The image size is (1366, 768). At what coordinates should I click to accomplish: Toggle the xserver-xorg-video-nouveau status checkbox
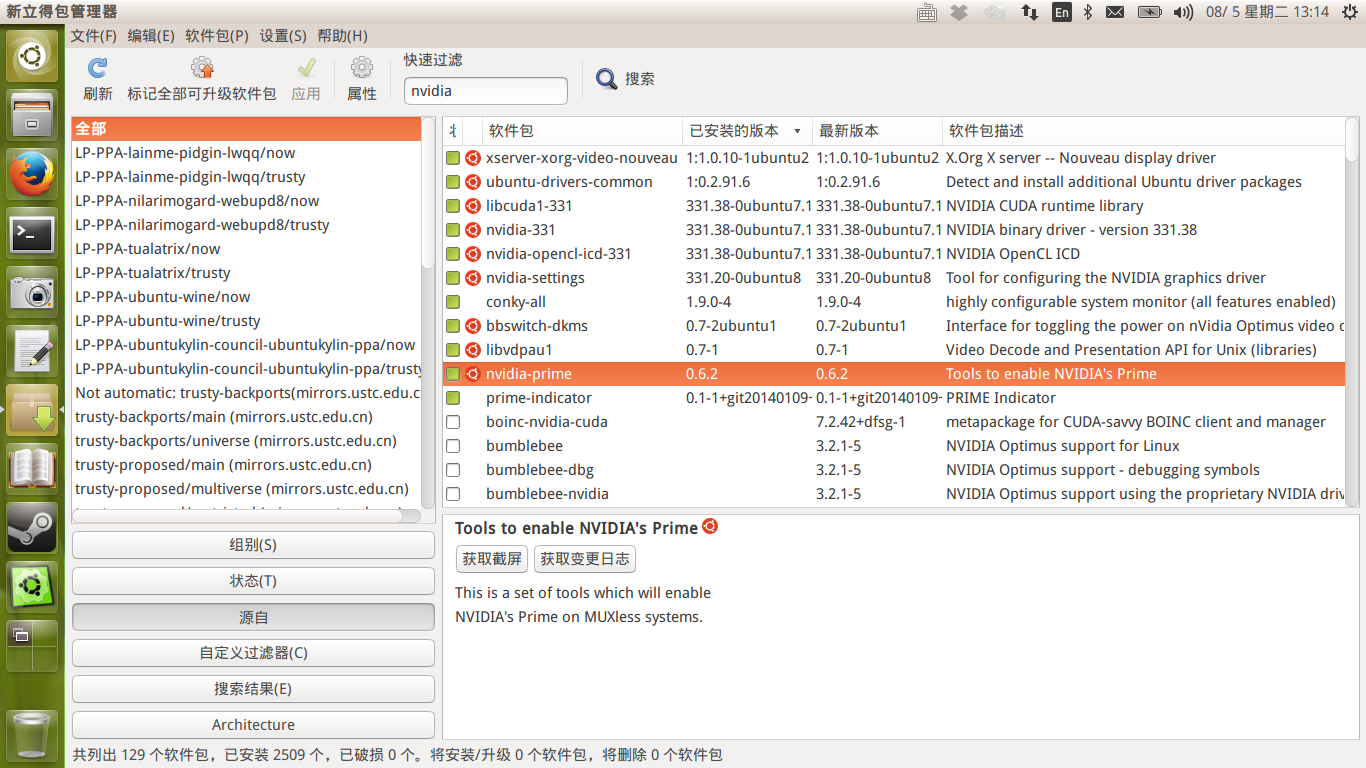(453, 158)
